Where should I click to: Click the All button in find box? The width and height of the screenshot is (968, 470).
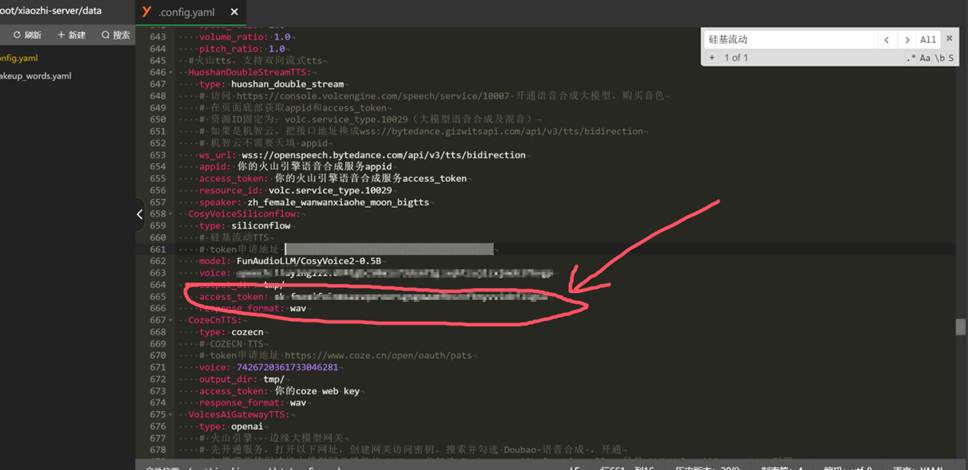point(928,40)
